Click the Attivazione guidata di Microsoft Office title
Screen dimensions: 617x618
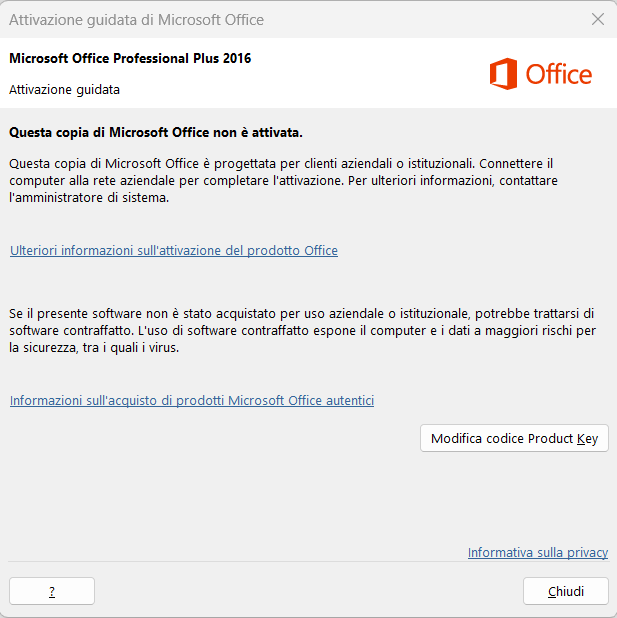[136, 20]
